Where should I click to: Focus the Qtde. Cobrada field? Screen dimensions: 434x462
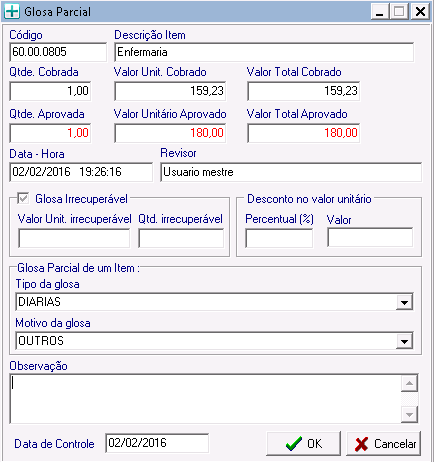[x=50, y=91]
